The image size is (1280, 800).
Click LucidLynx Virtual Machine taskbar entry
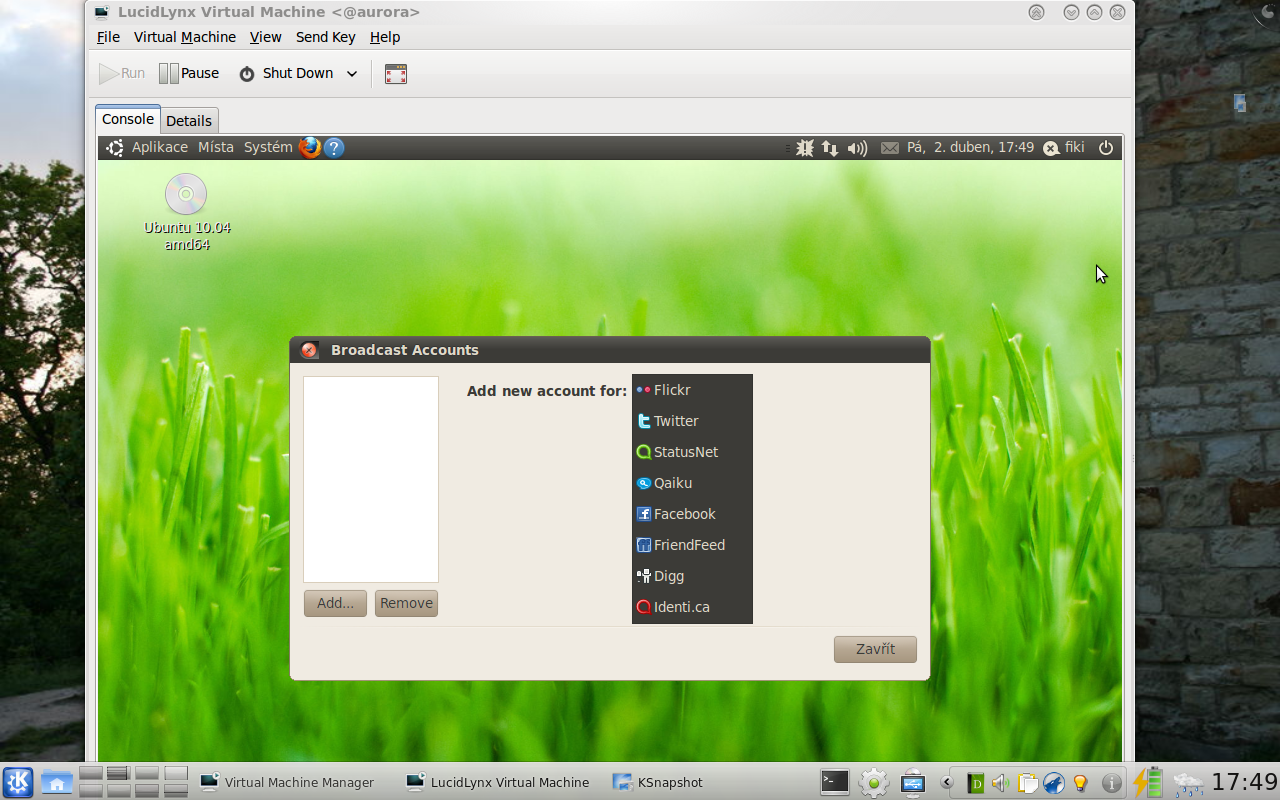pos(498,782)
